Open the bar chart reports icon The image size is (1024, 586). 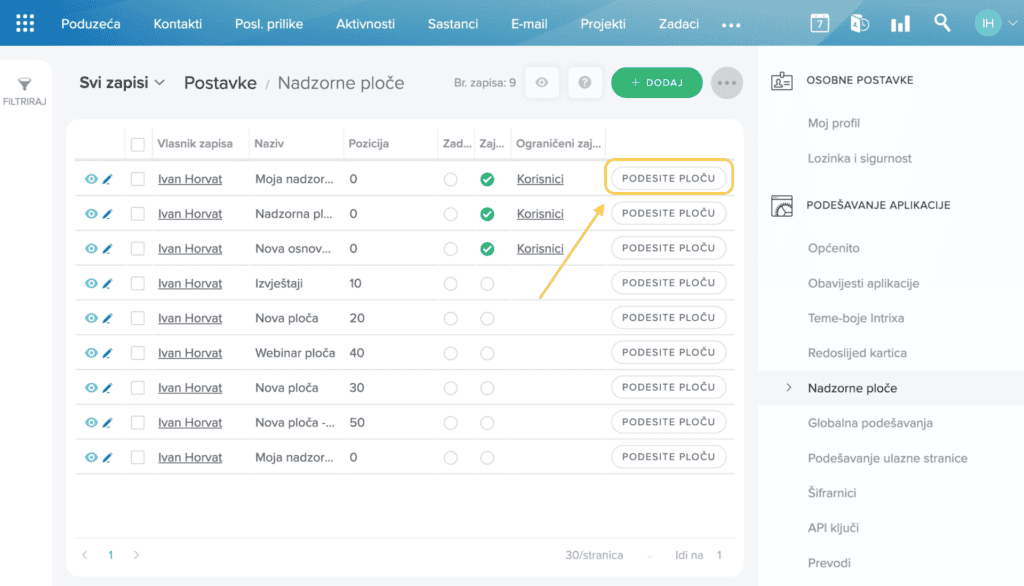point(900,24)
